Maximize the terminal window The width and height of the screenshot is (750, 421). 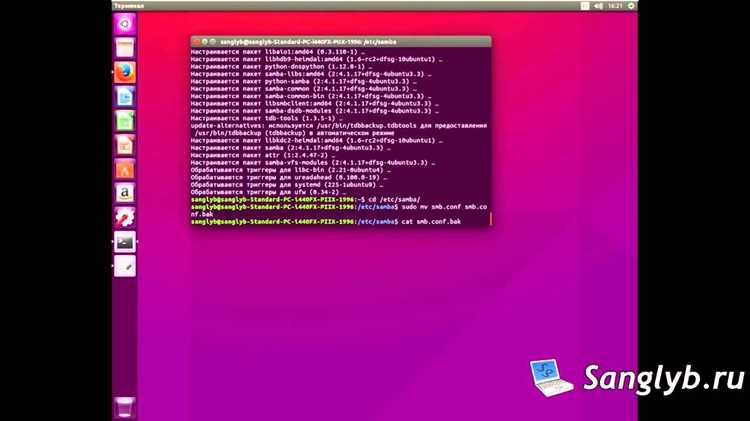click(x=213, y=42)
